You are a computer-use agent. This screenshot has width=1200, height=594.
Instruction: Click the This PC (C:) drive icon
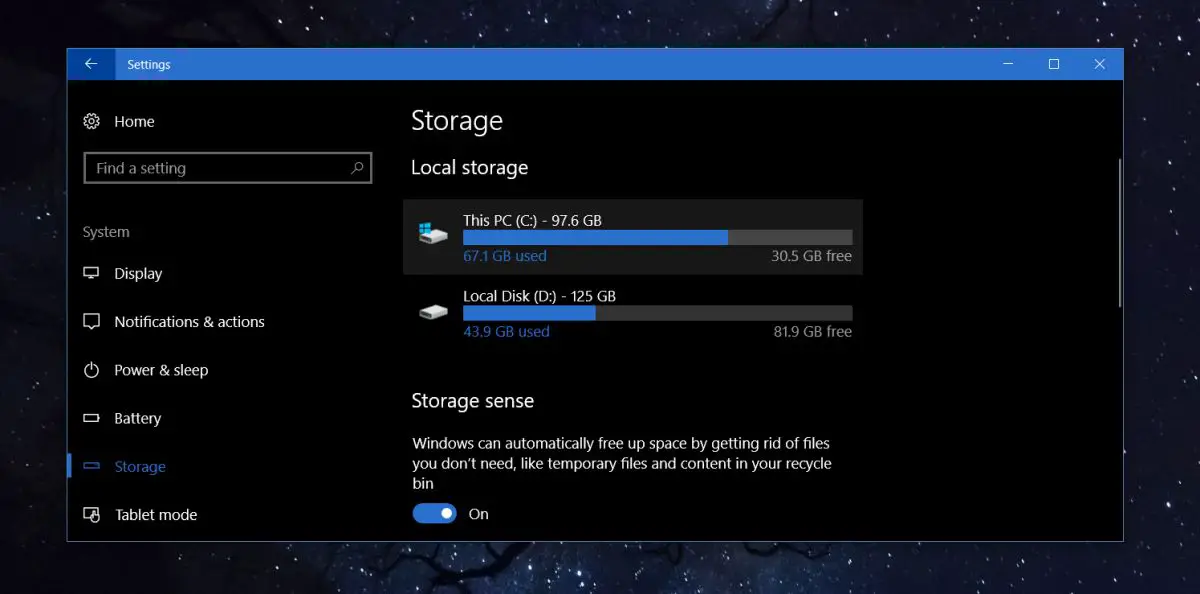(433, 233)
